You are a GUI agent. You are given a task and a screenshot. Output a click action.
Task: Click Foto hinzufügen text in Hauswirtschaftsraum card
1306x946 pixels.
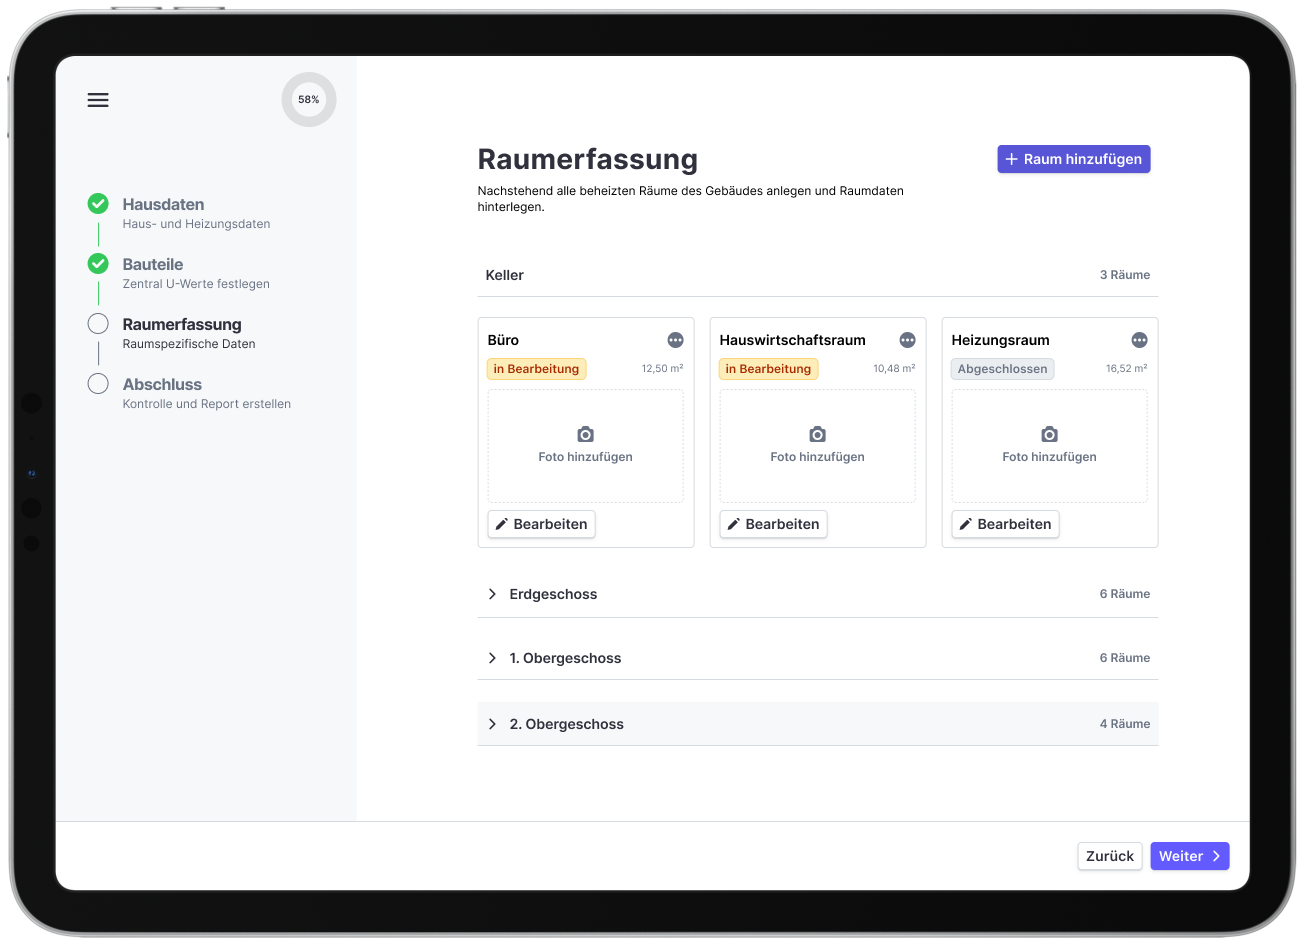[x=818, y=457]
